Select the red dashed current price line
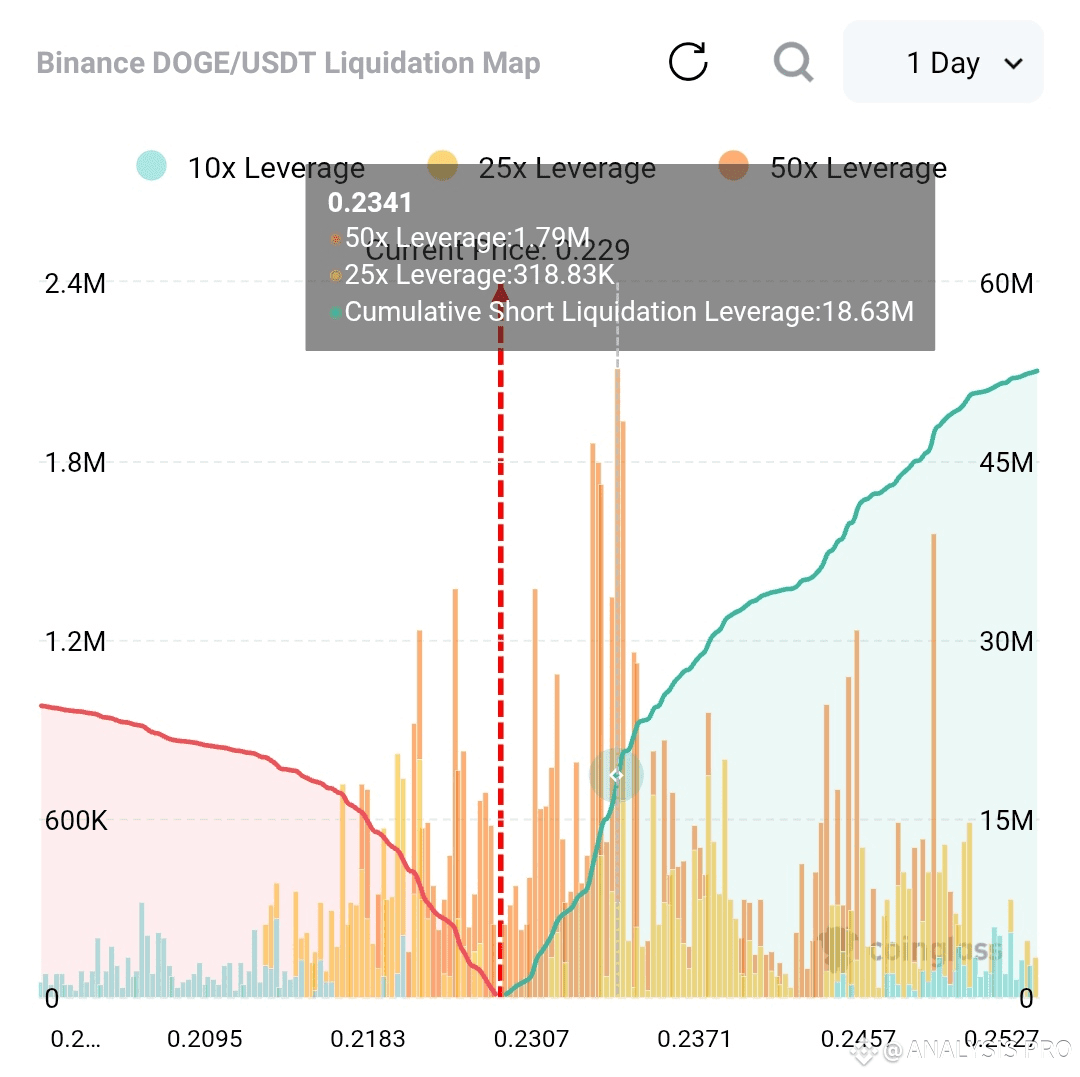 pos(501,654)
